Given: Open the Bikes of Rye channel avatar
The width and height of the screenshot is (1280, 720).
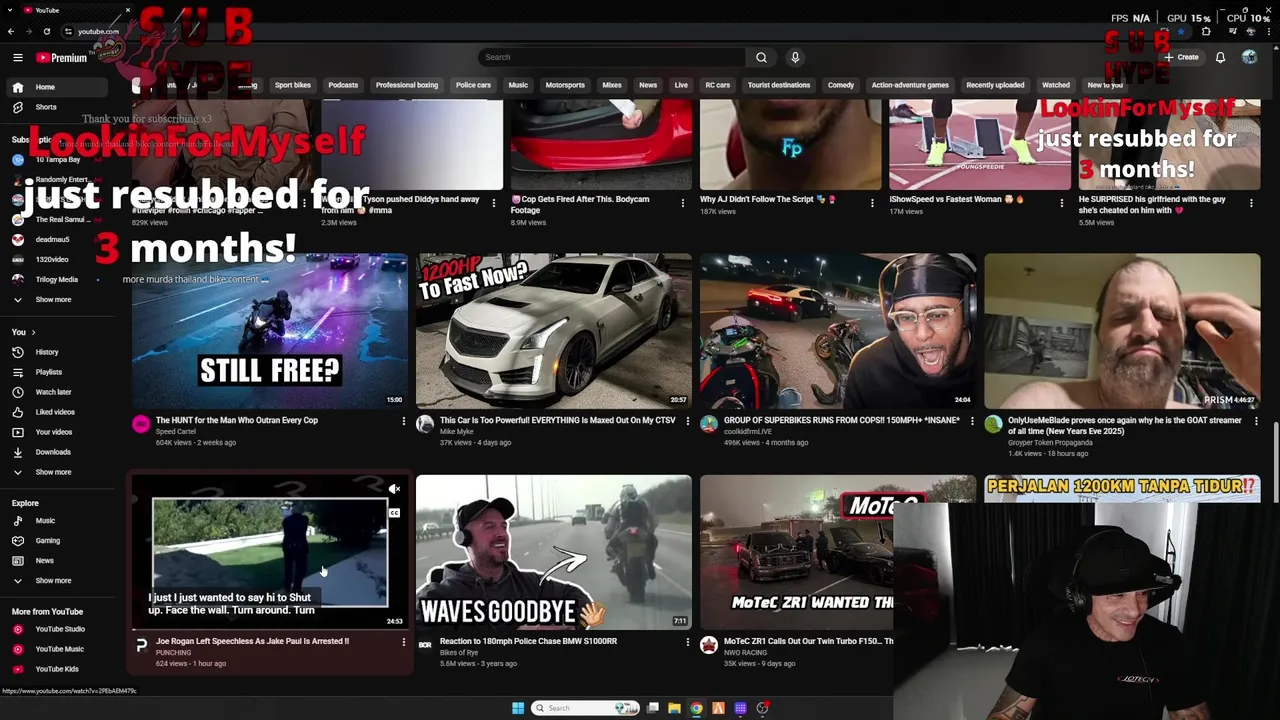Looking at the screenshot, I should (425, 645).
